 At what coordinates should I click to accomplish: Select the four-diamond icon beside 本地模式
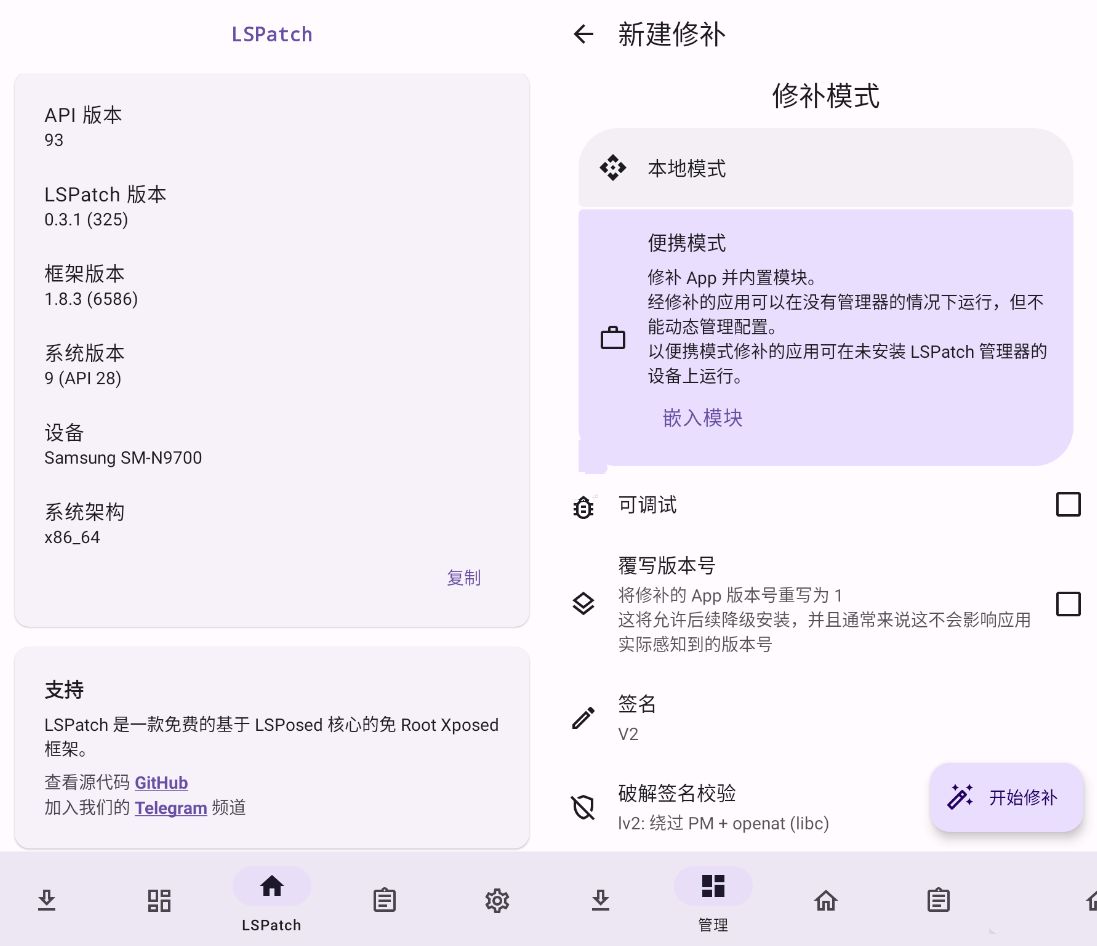613,168
